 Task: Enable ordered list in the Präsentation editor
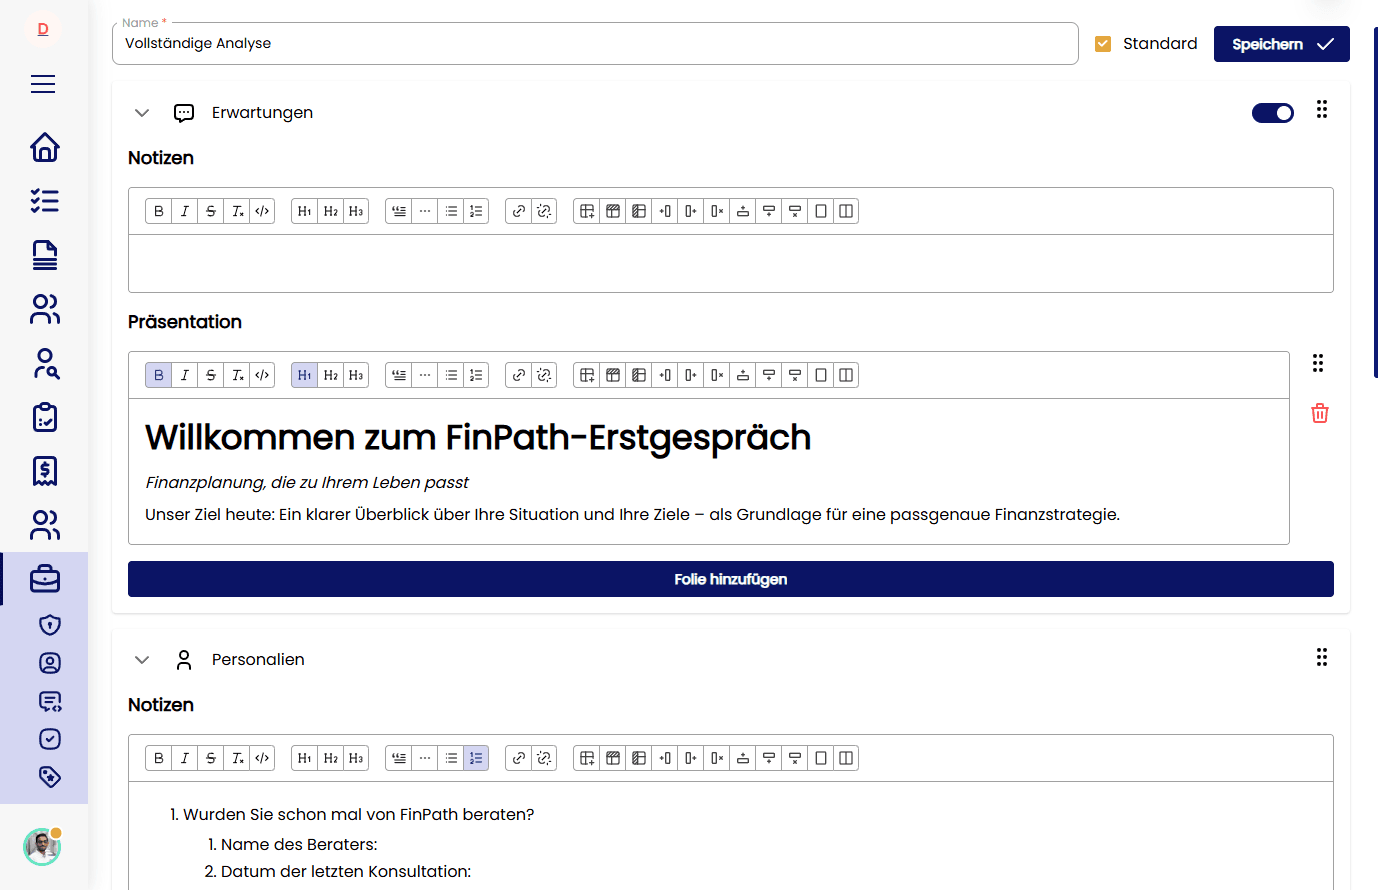pyautogui.click(x=476, y=374)
